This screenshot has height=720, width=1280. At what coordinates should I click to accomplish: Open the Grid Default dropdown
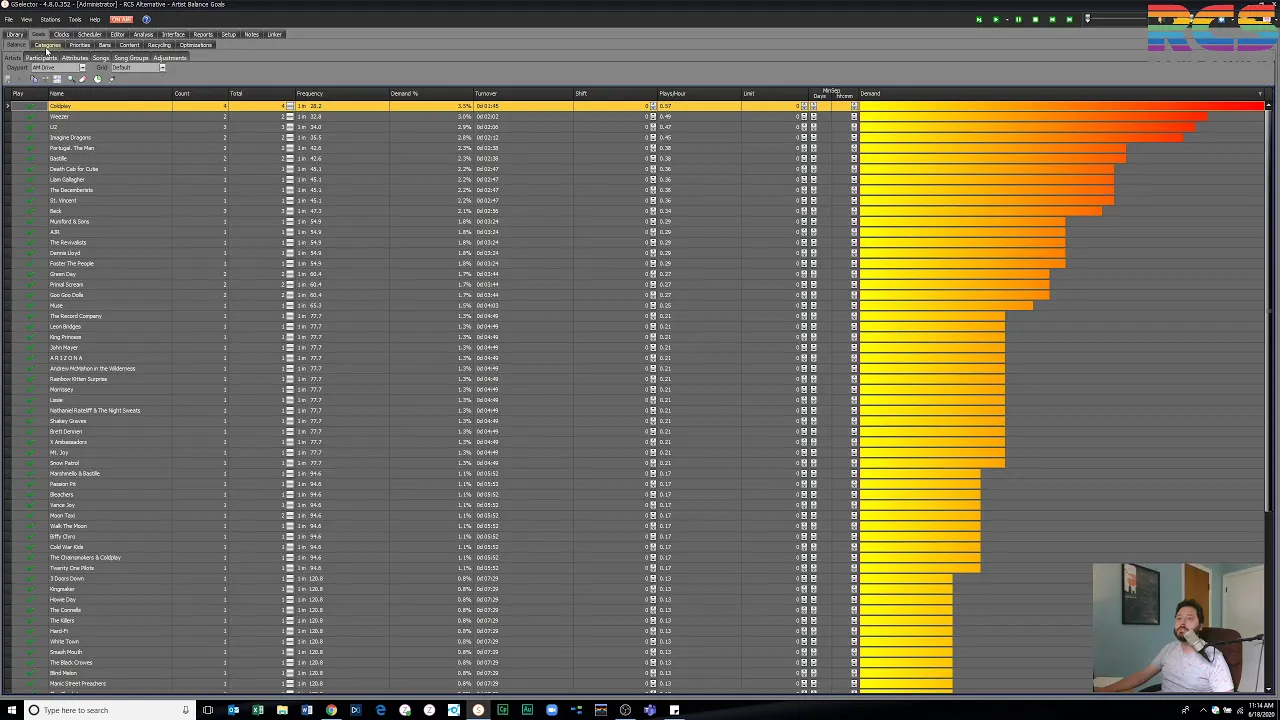coord(162,68)
